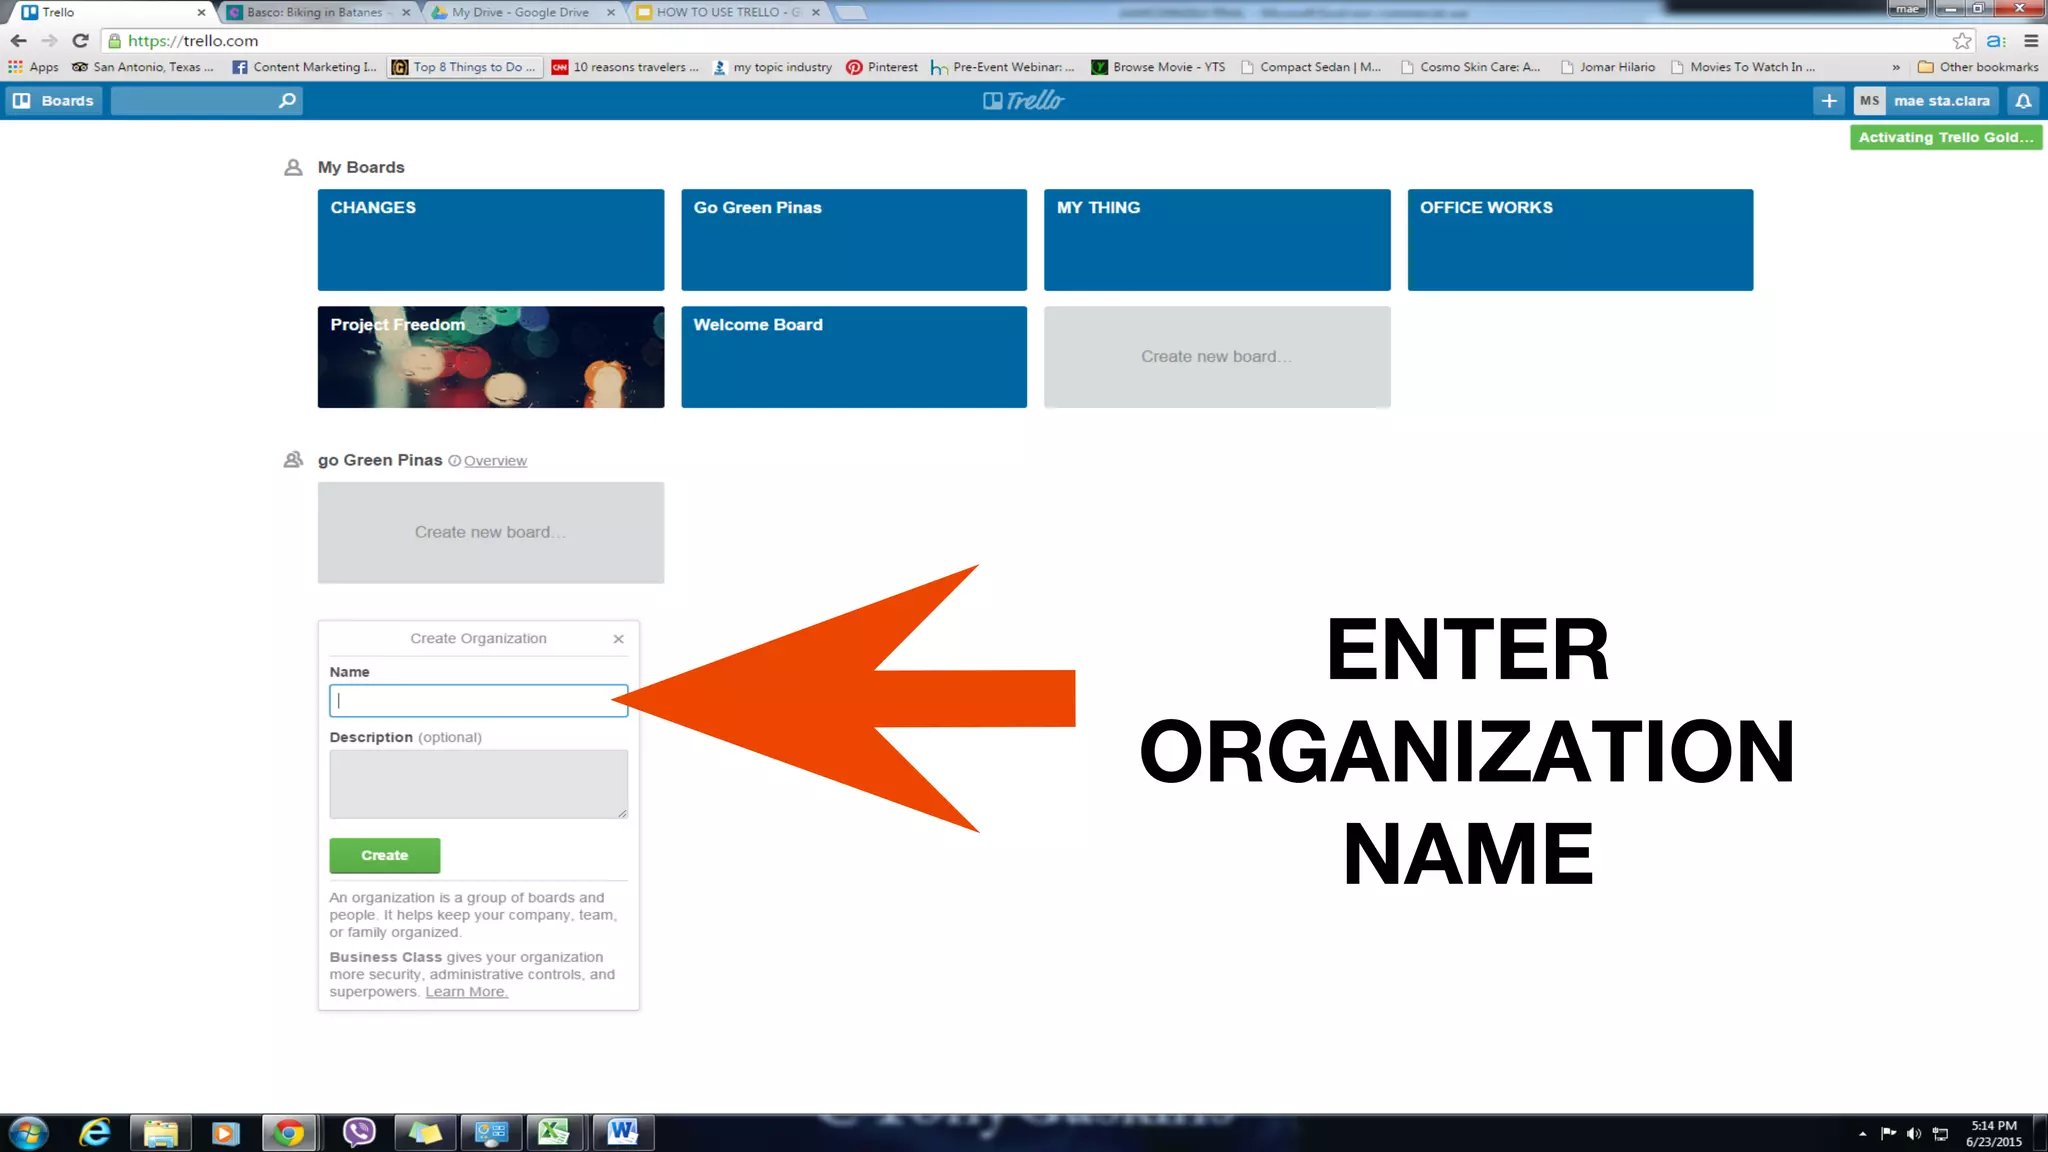Click the green Create button

click(x=385, y=856)
